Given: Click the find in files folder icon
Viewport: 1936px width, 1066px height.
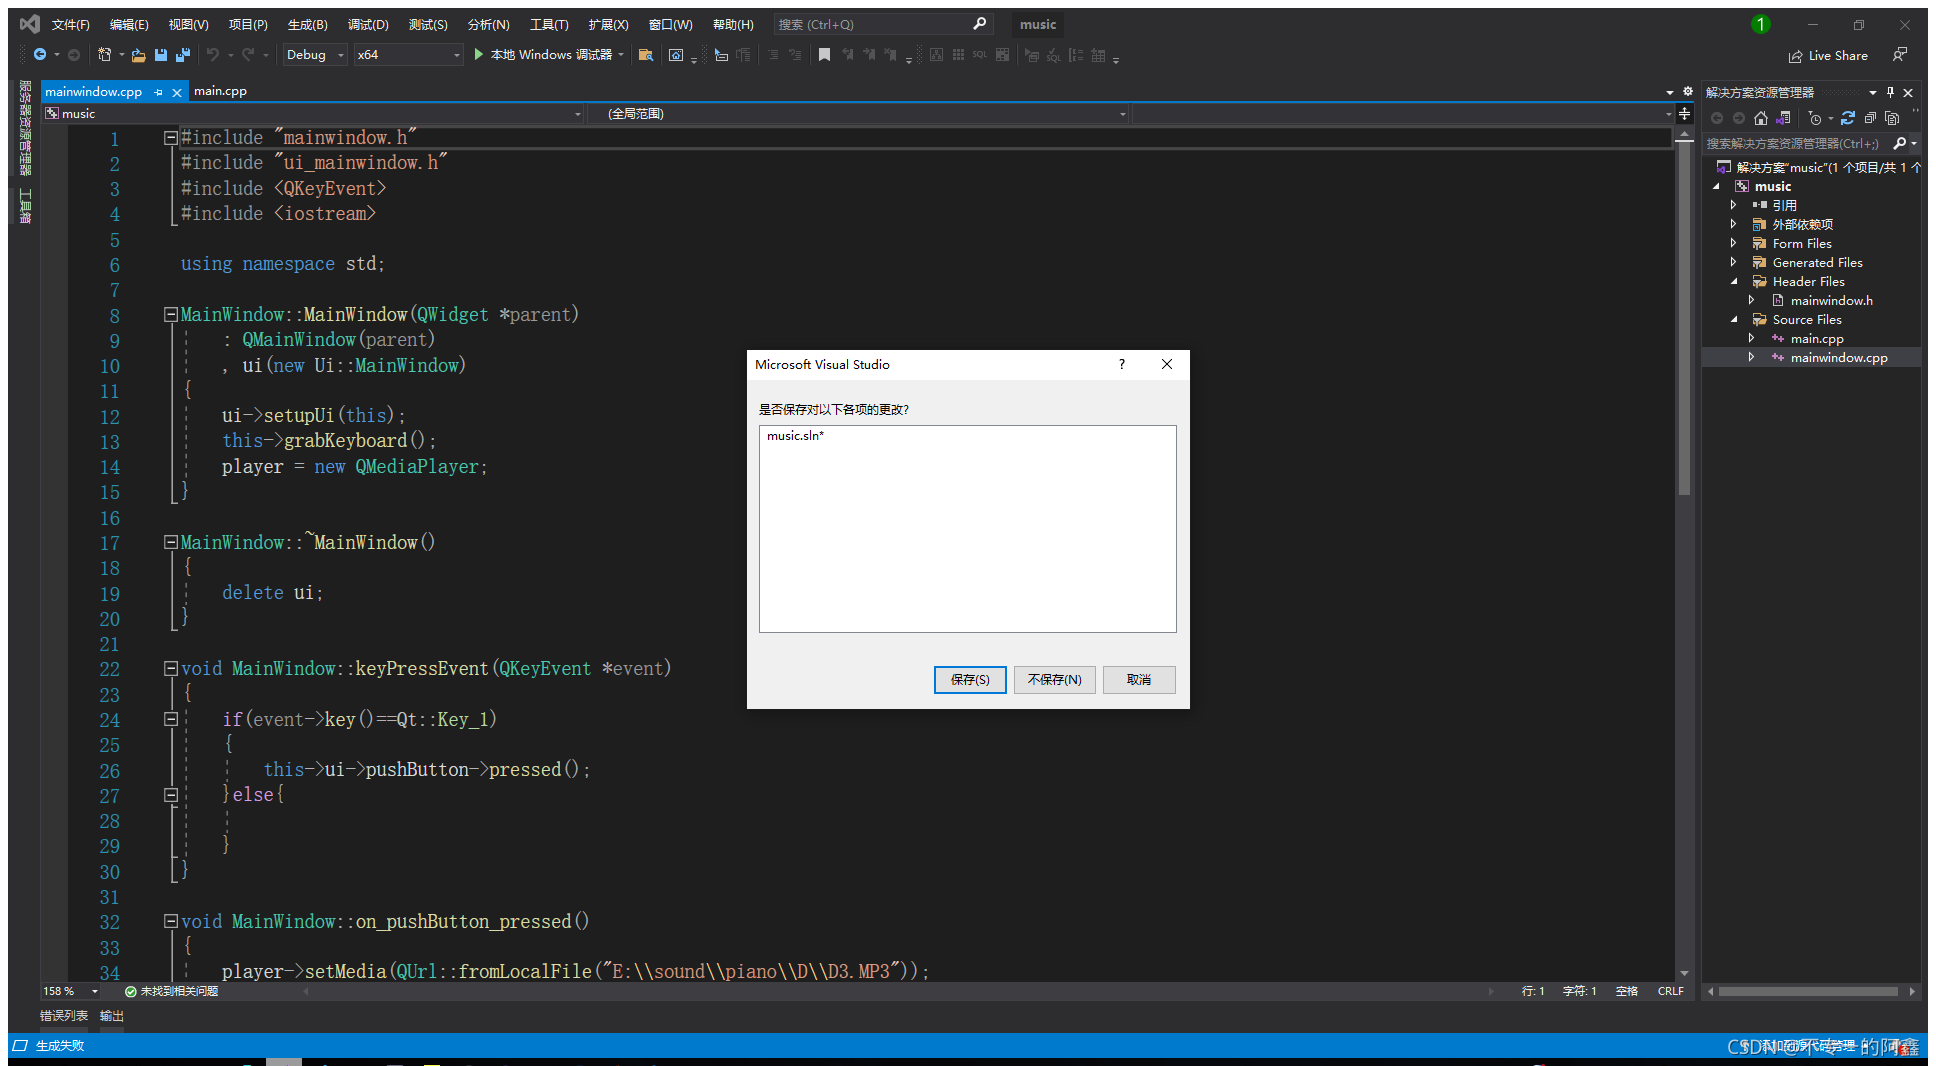Looking at the screenshot, I should click(646, 55).
